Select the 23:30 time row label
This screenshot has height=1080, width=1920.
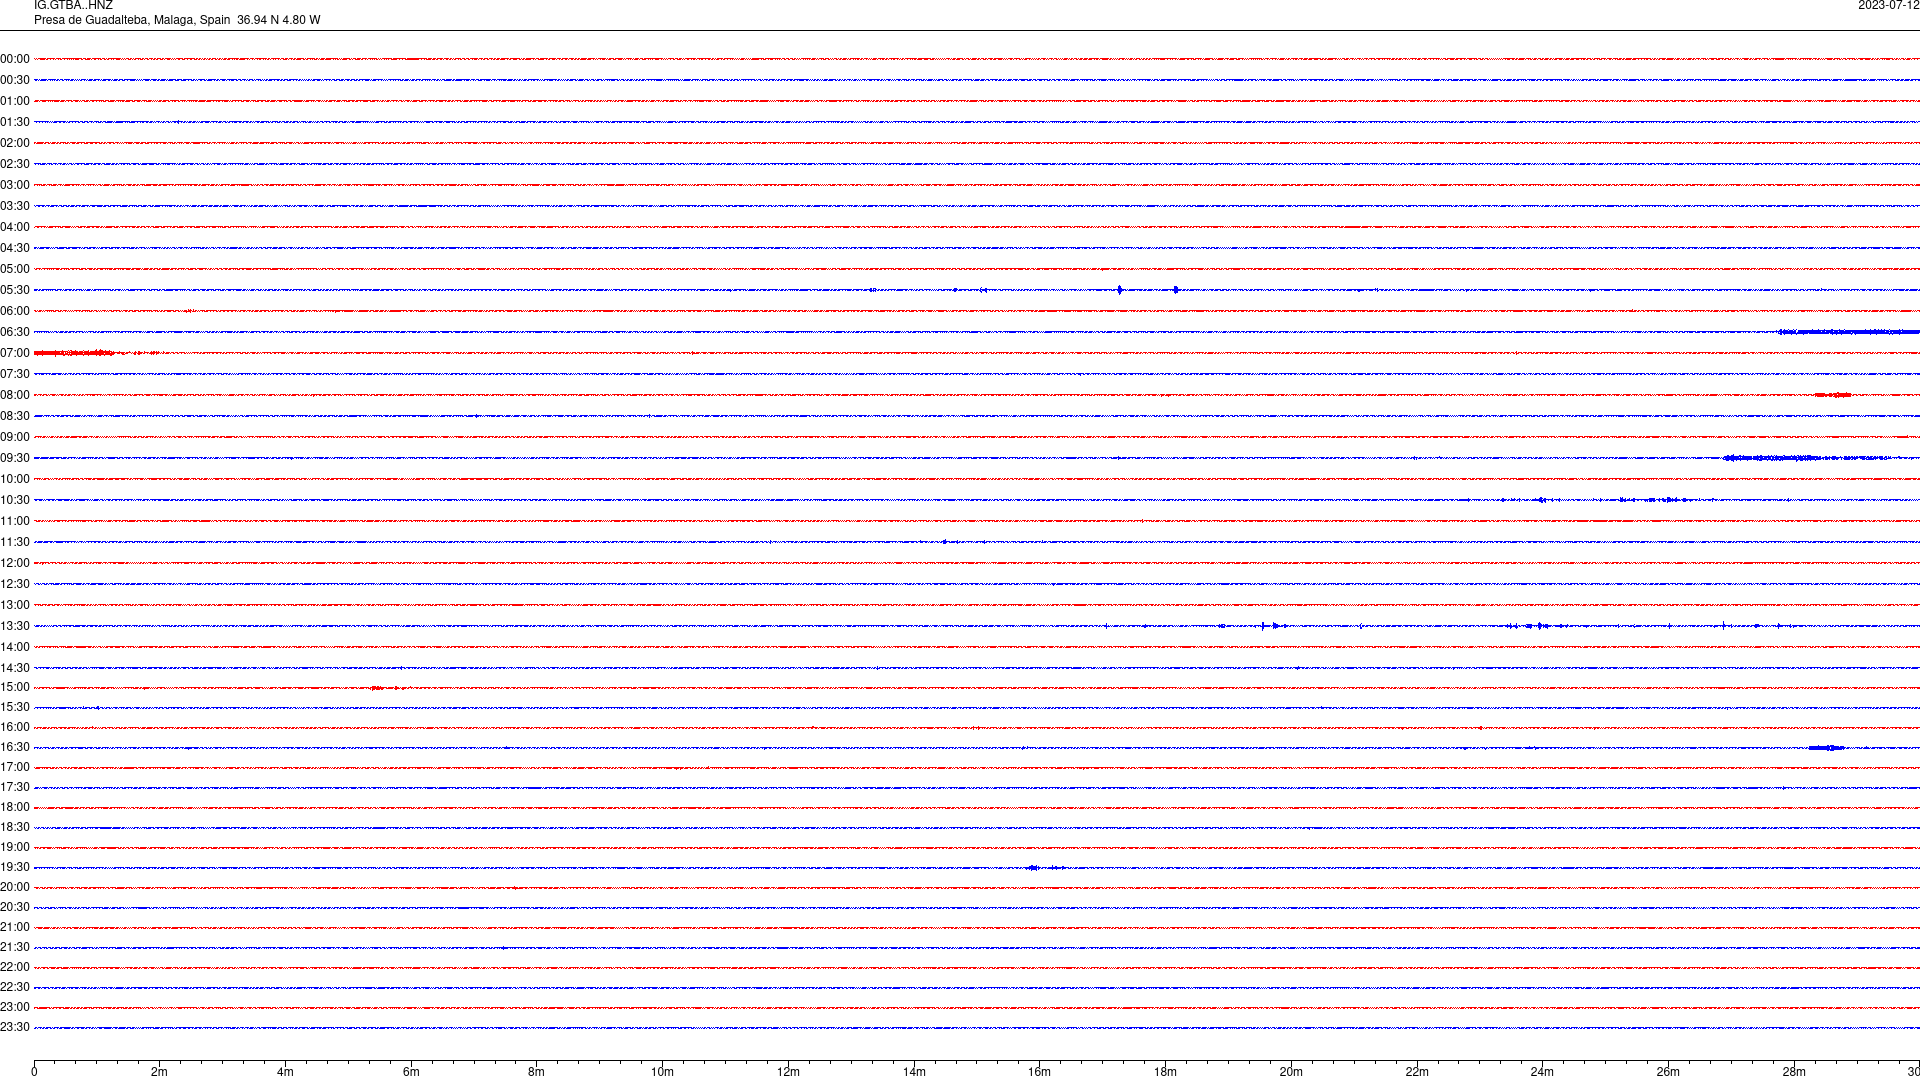pos(15,1027)
